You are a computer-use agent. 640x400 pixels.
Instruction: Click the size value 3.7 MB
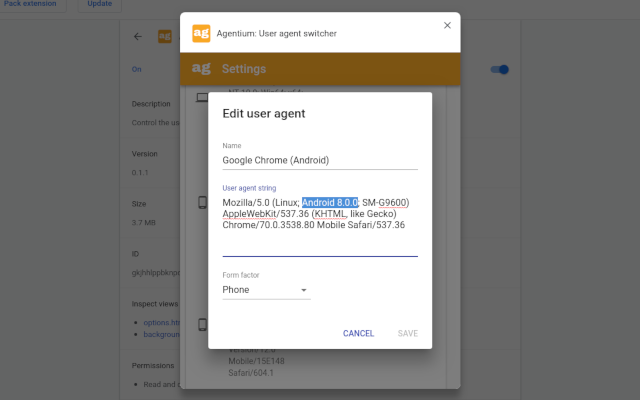[x=144, y=223]
